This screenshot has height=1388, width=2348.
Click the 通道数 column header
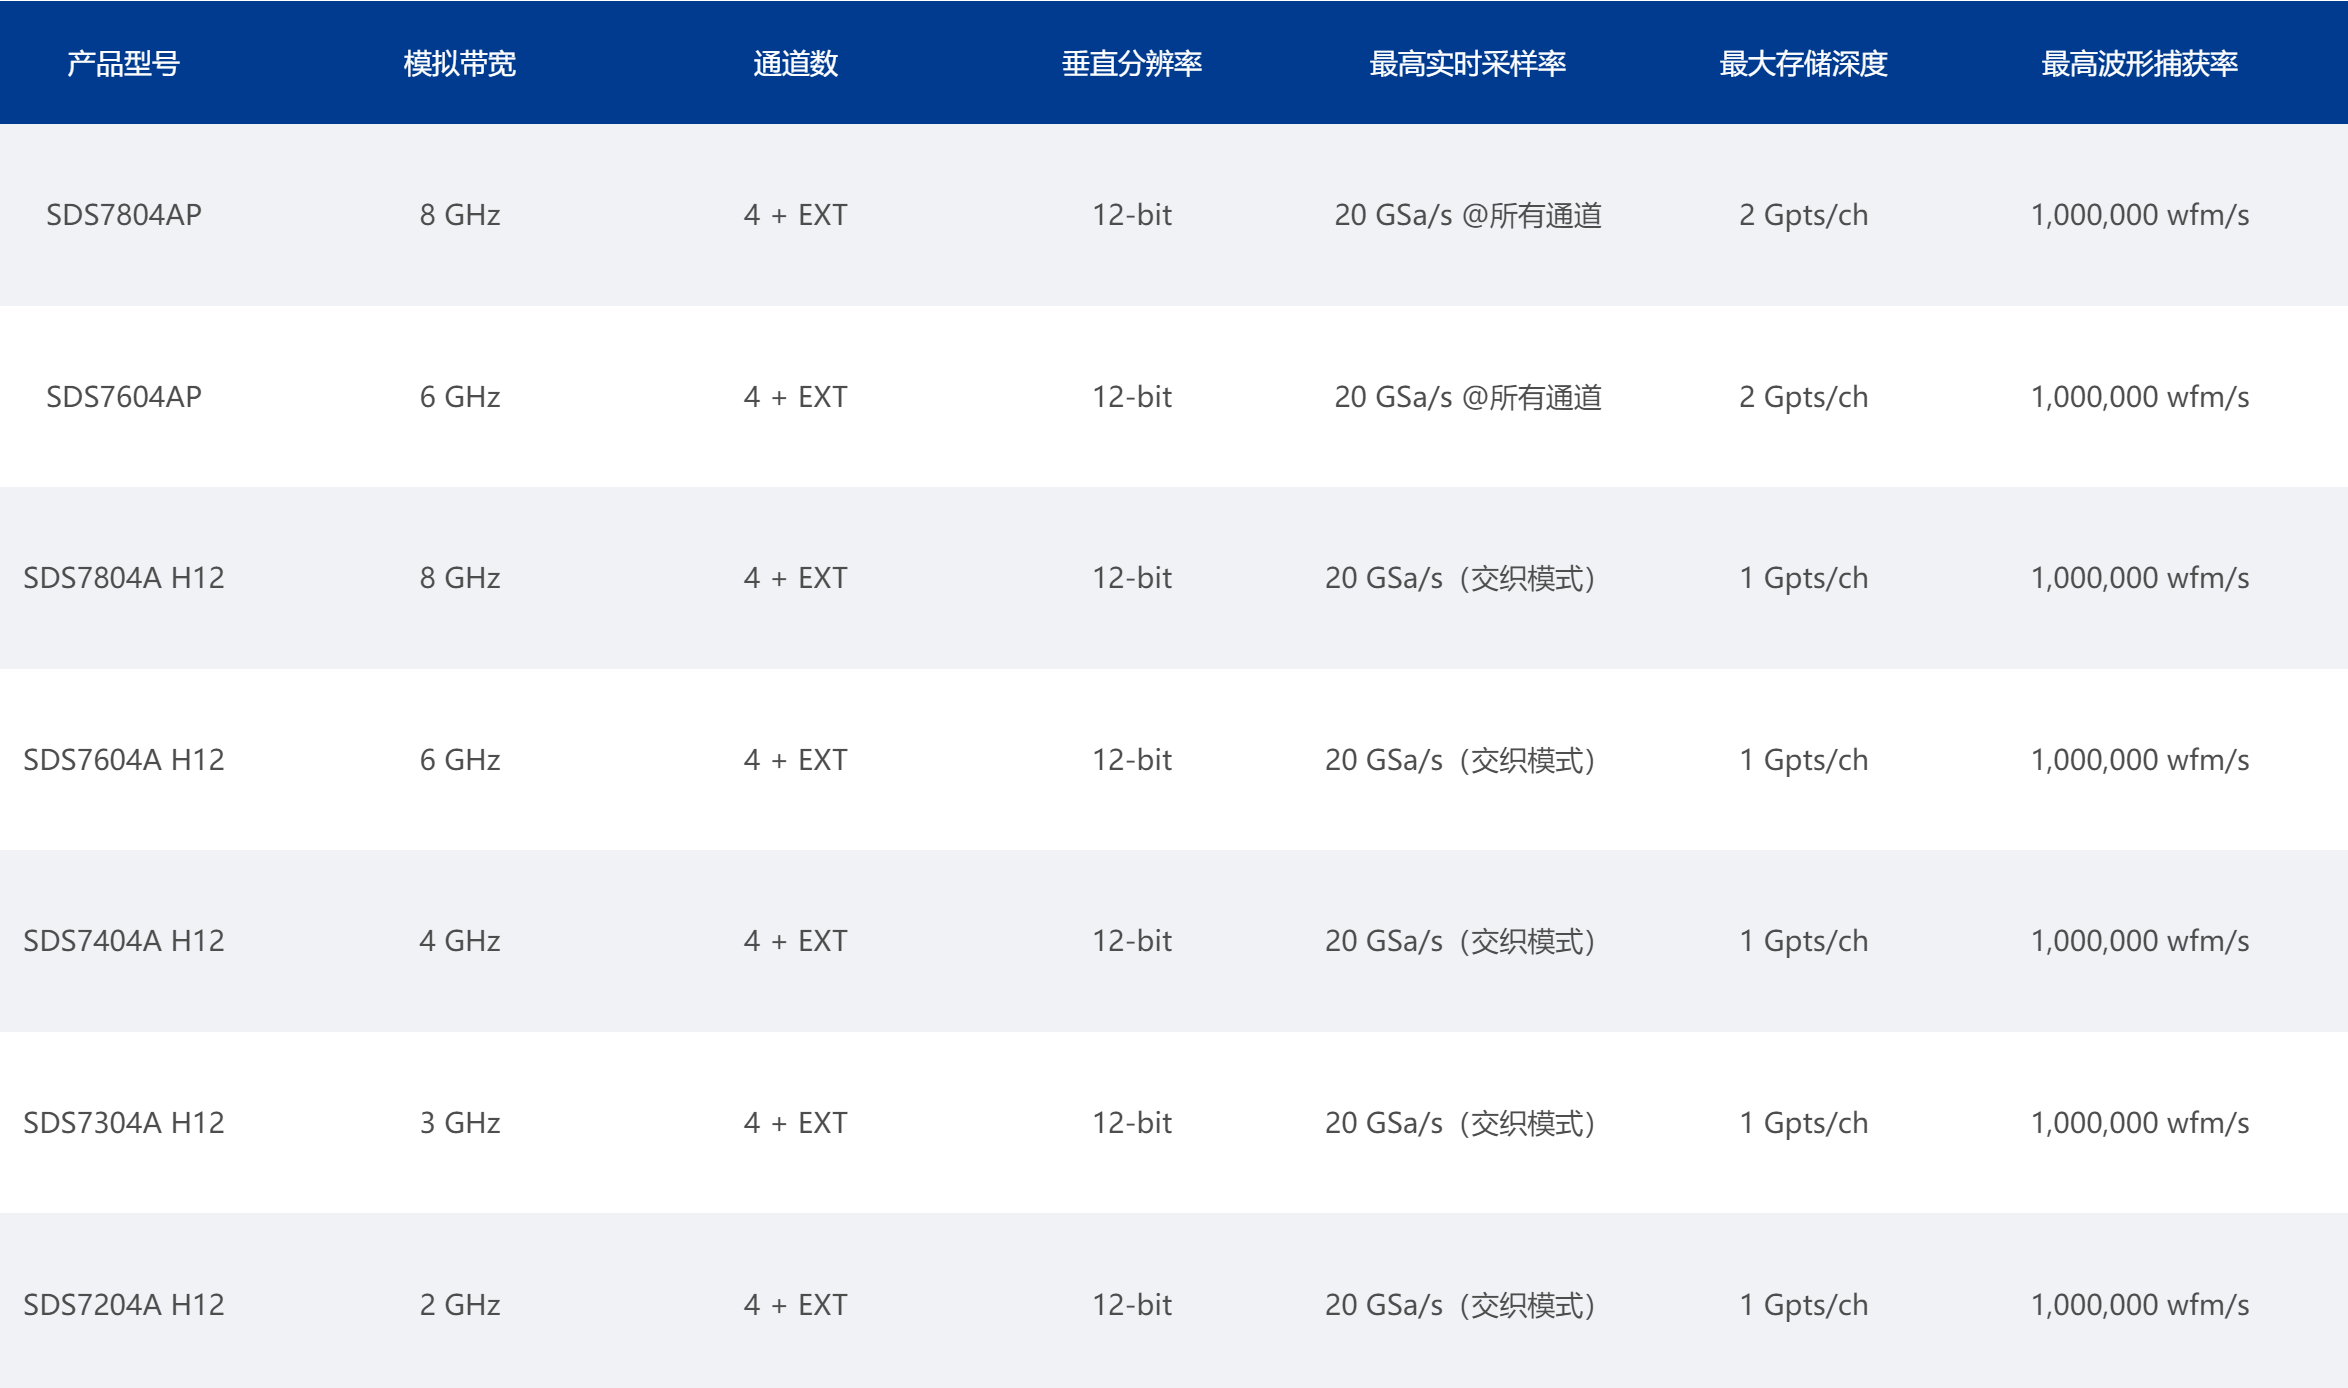click(795, 63)
